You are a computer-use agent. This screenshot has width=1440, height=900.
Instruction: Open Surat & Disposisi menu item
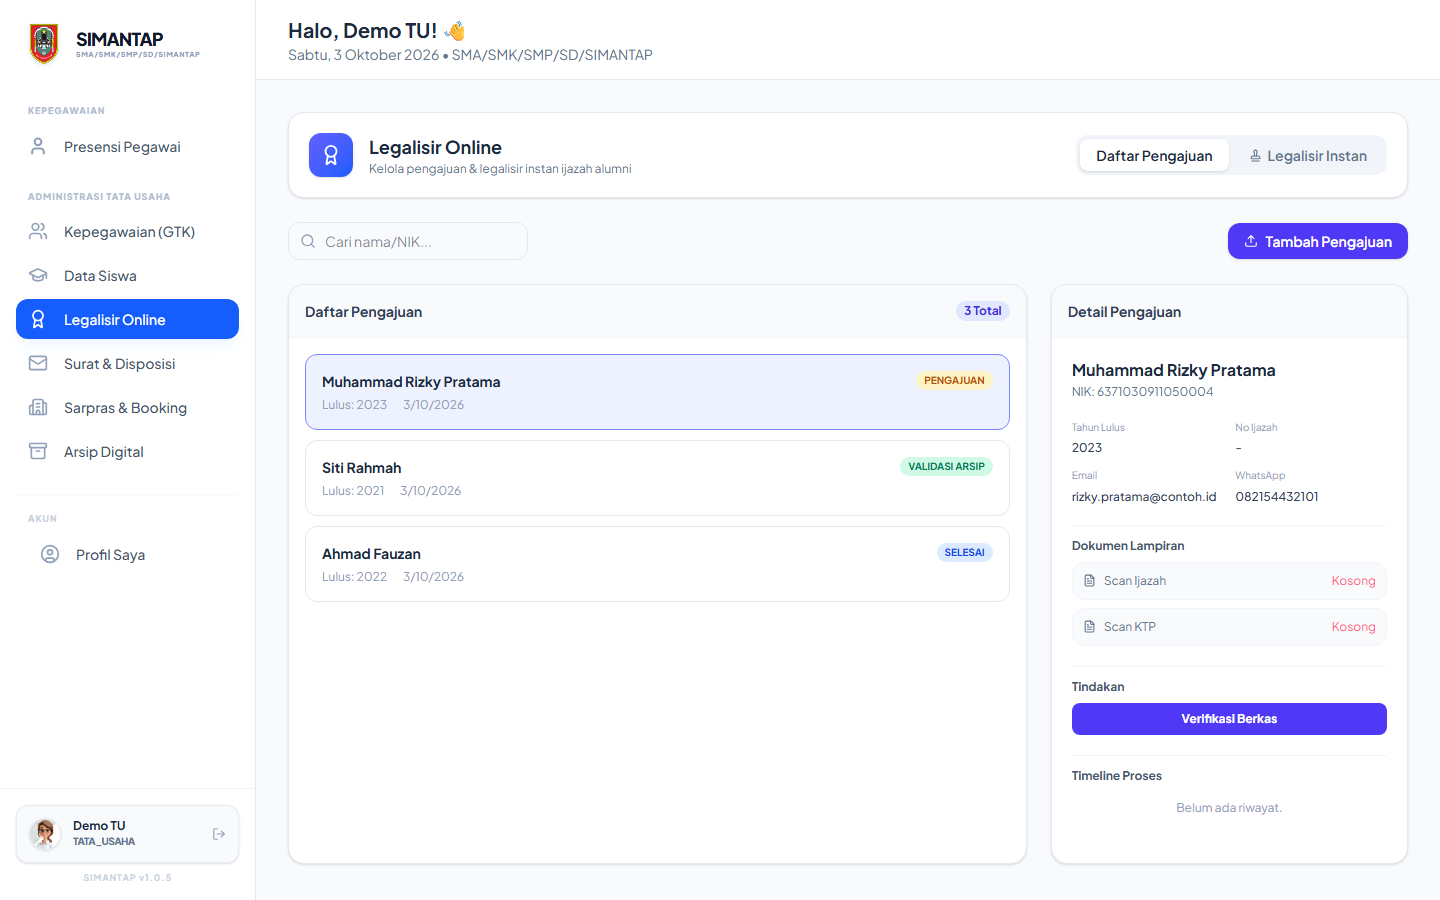(128, 364)
